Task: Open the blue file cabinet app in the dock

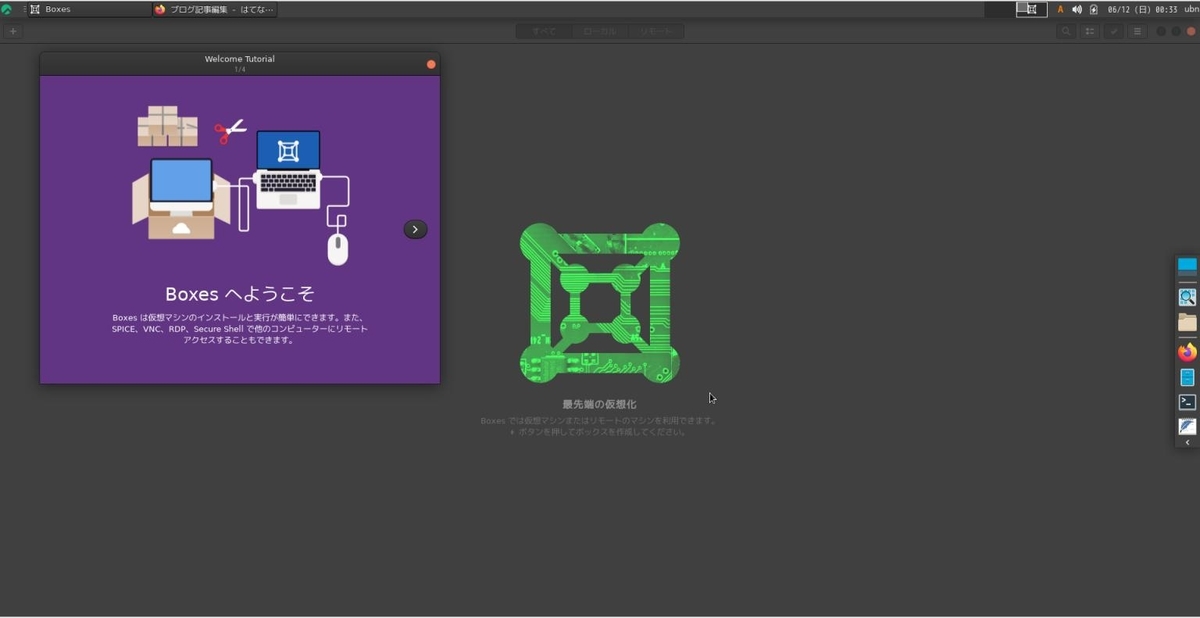Action: 1187,378
